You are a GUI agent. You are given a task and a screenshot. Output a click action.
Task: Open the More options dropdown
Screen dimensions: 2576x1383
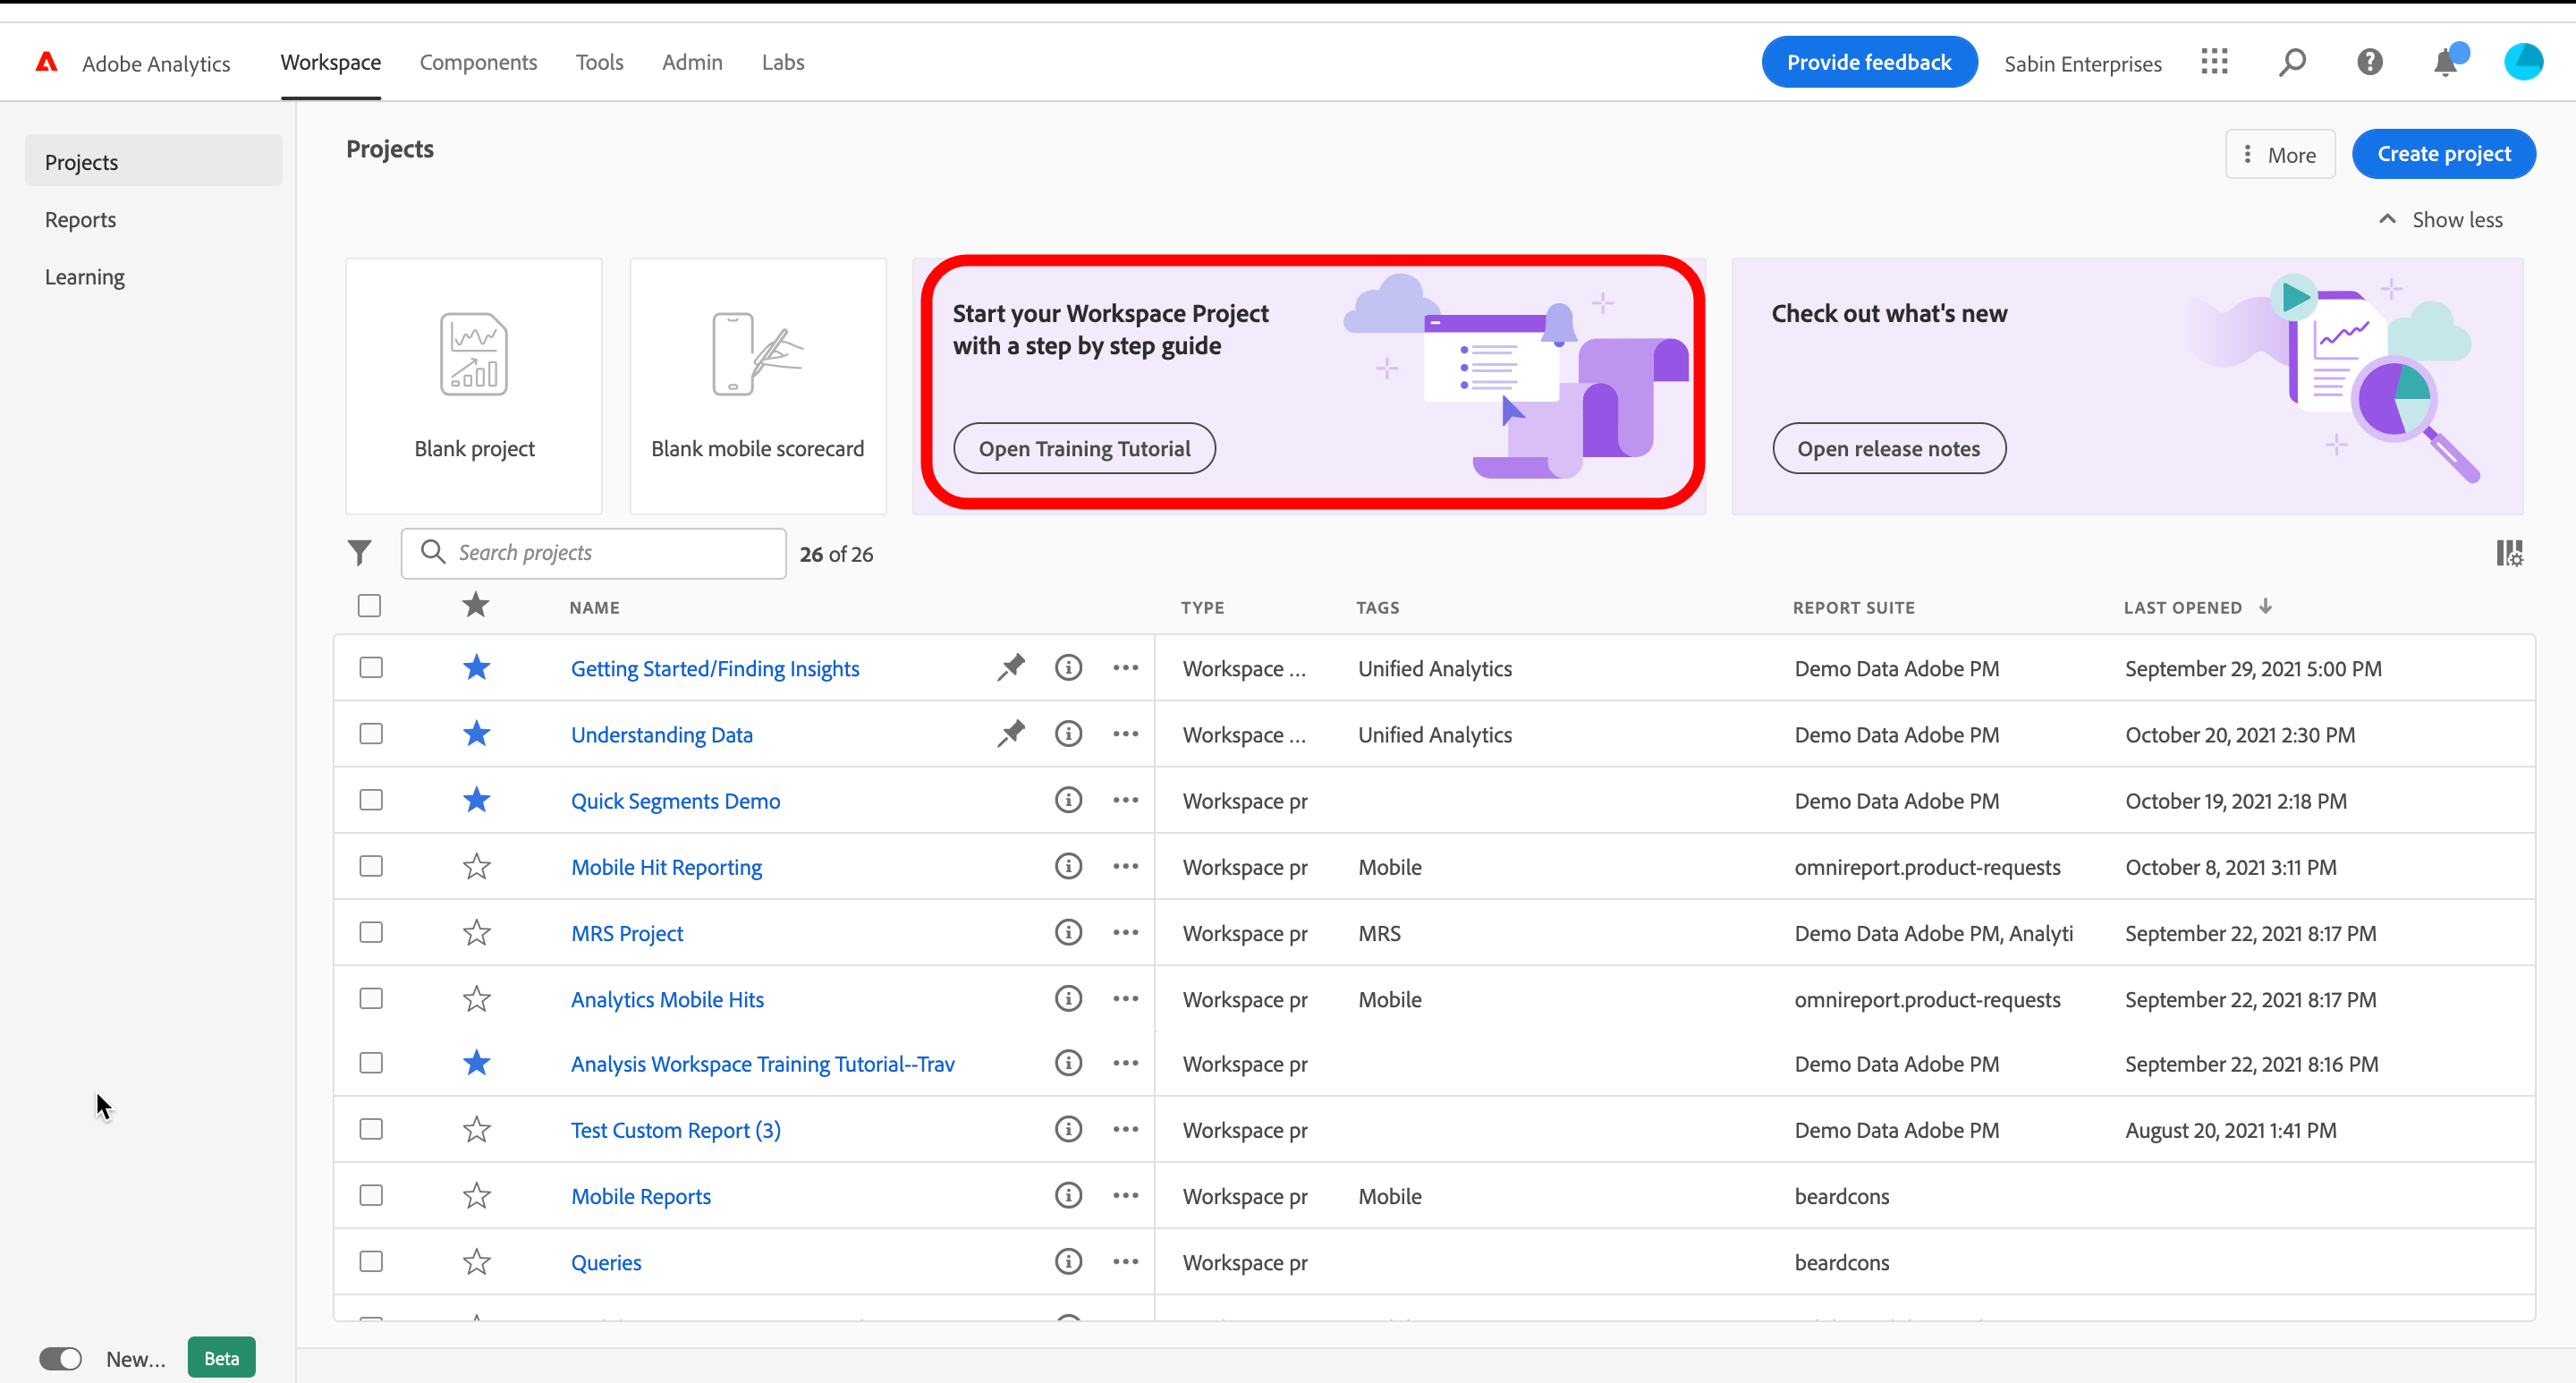coord(2279,154)
